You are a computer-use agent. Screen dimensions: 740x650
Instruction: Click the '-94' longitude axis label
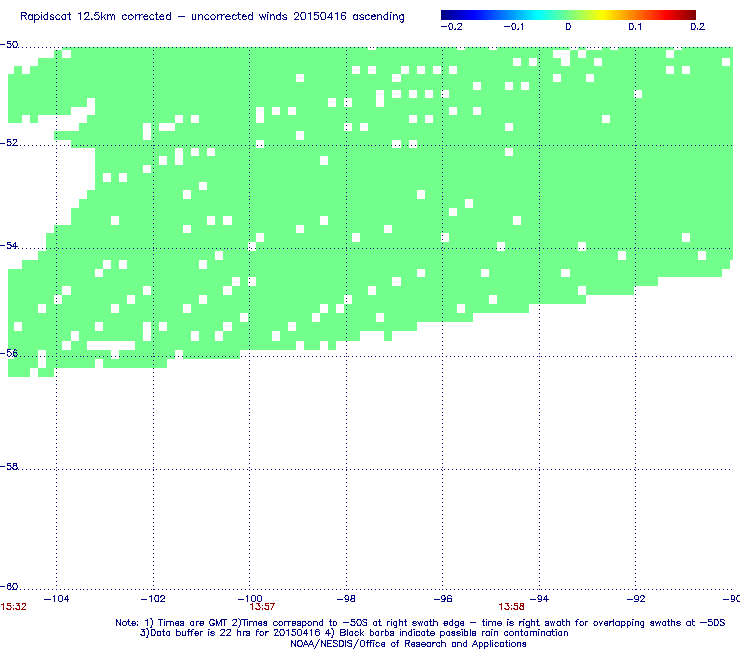tap(539, 599)
